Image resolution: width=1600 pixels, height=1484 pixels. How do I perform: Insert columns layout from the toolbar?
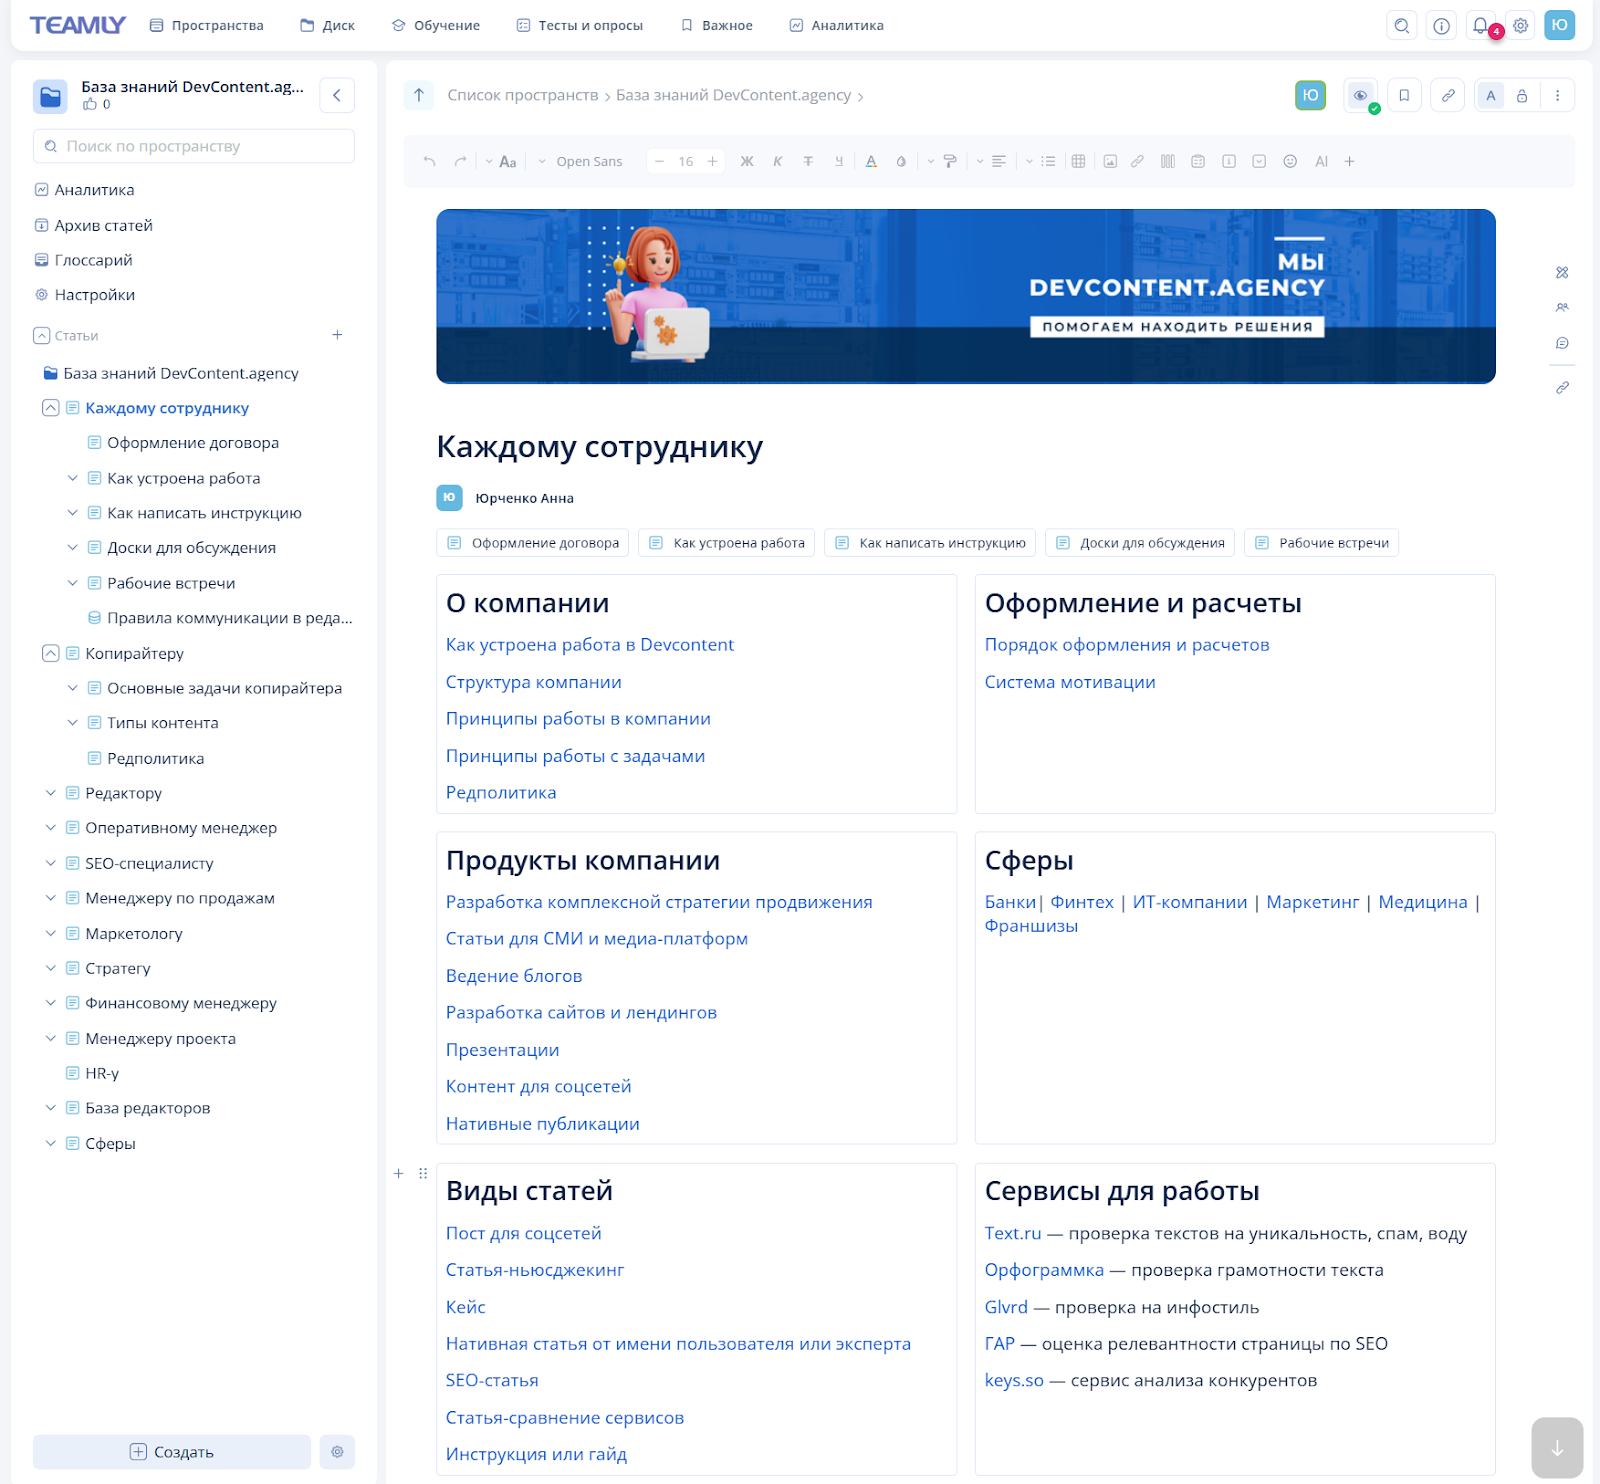click(x=1167, y=161)
